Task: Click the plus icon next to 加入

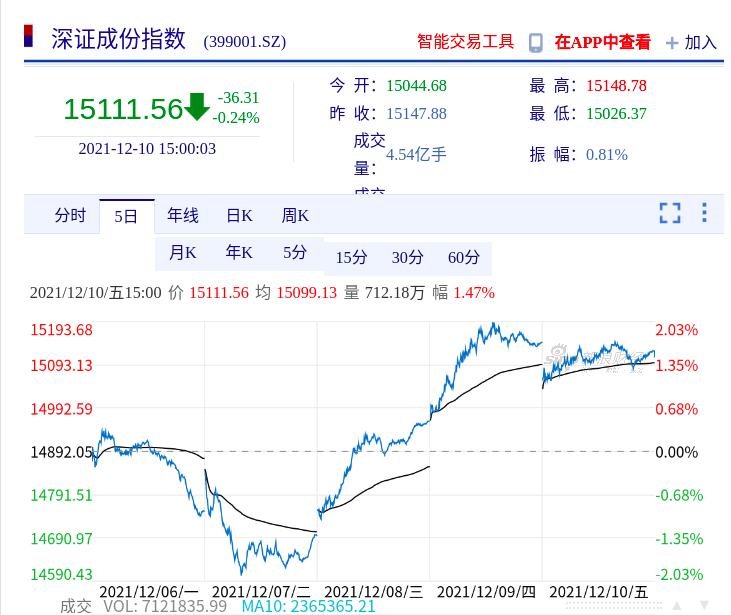Action: [x=672, y=43]
